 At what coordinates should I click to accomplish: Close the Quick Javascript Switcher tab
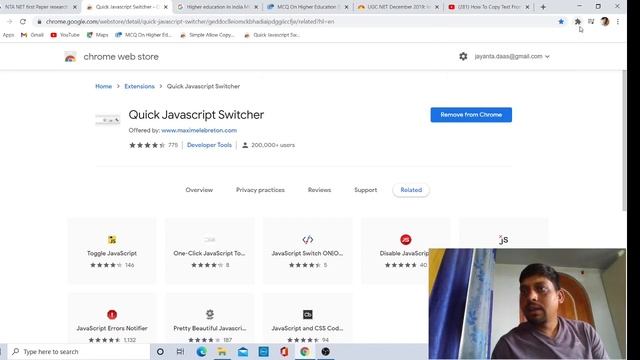[165, 7]
